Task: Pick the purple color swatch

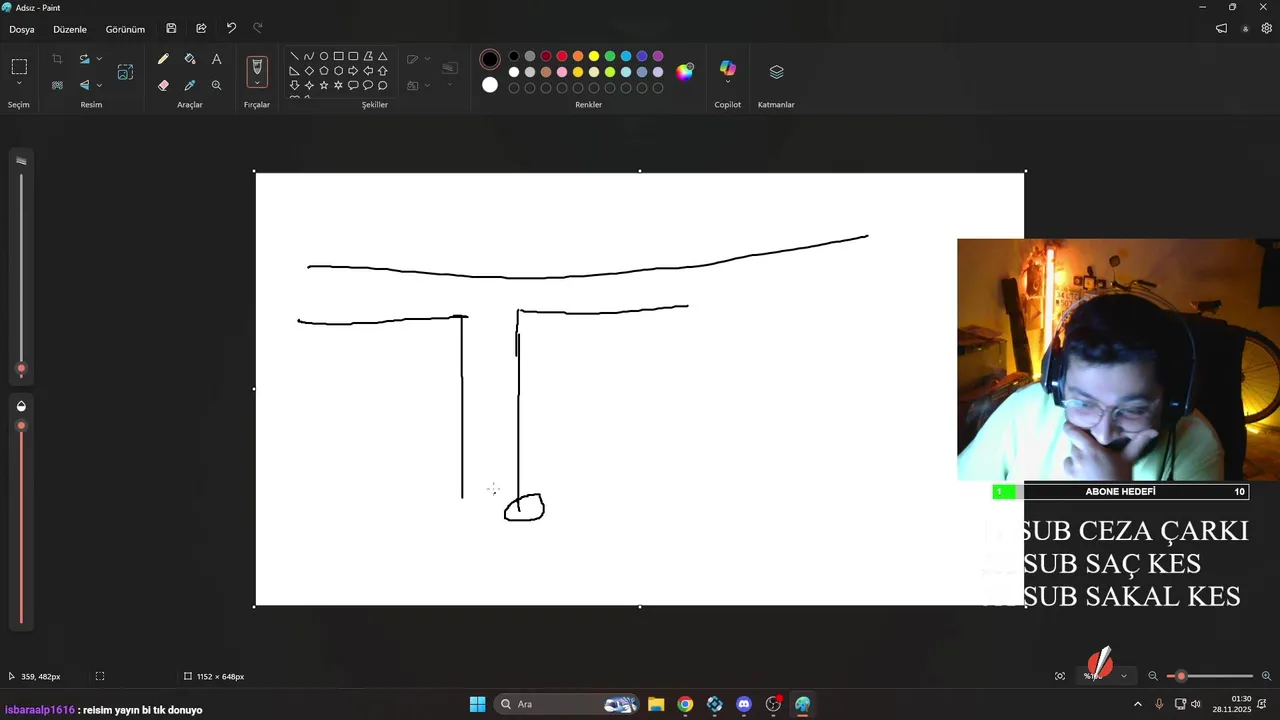Action: pyautogui.click(x=658, y=56)
